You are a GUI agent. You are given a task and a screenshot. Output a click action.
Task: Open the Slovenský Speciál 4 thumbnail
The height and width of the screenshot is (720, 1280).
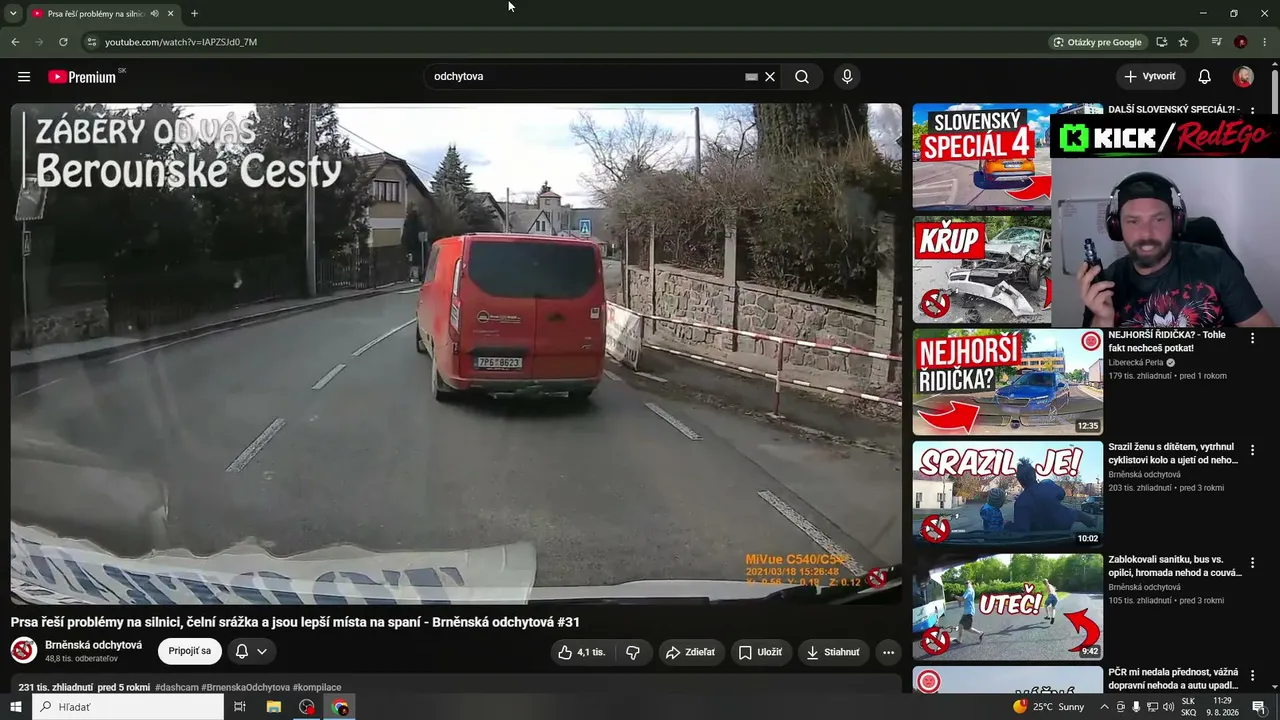tap(981, 156)
